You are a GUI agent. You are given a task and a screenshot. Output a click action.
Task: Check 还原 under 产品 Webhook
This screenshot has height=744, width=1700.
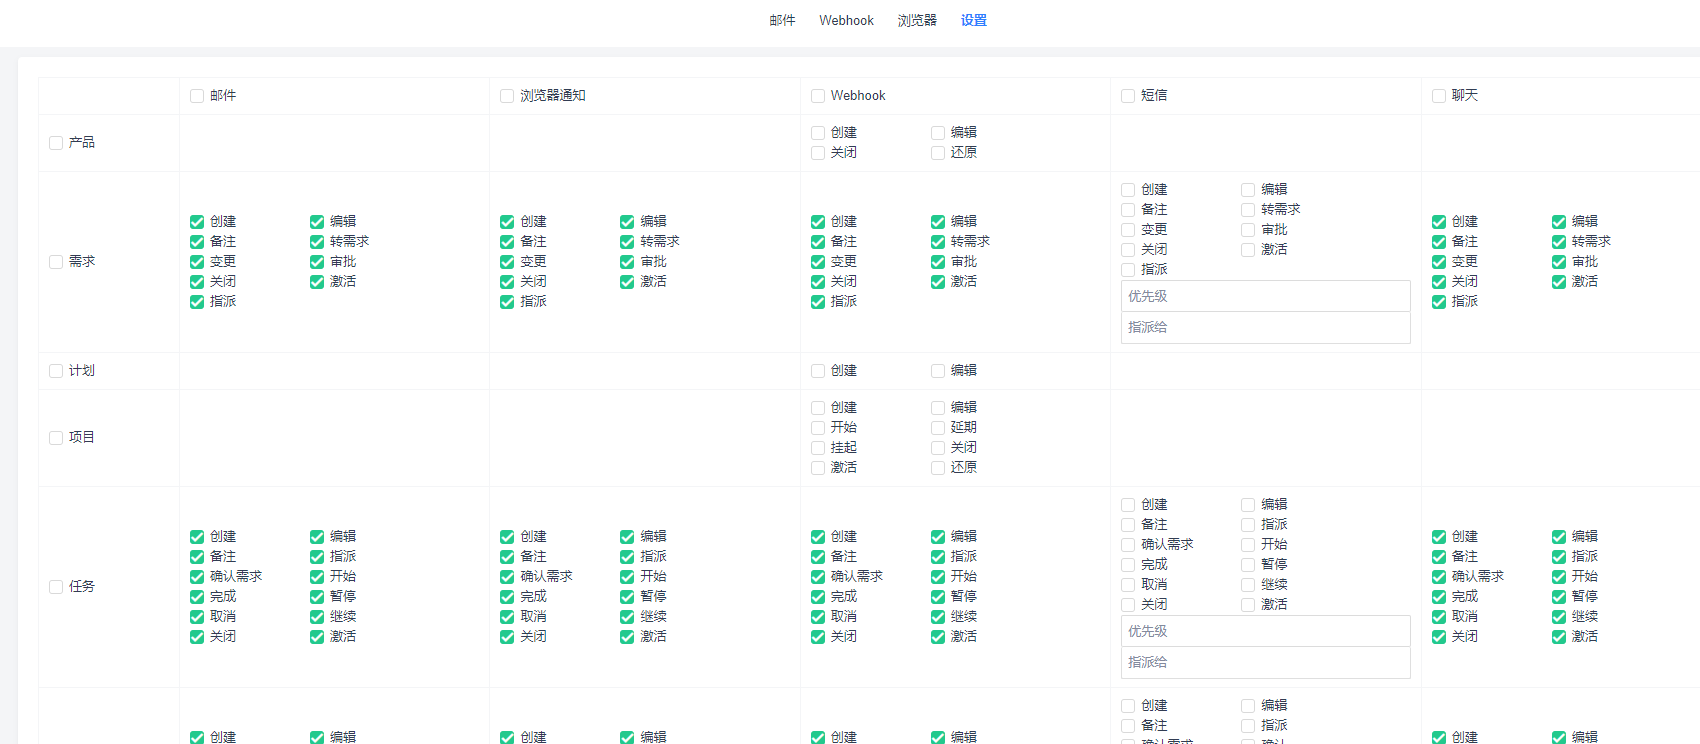click(x=938, y=153)
